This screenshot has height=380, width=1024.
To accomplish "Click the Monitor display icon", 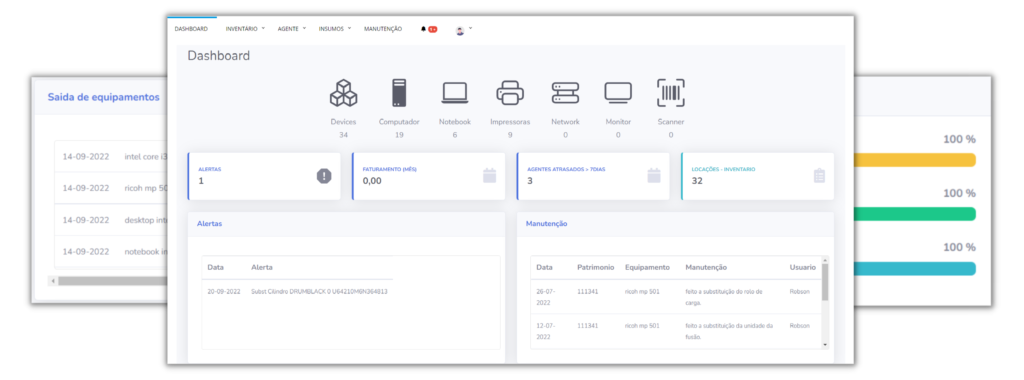I will pos(618,93).
